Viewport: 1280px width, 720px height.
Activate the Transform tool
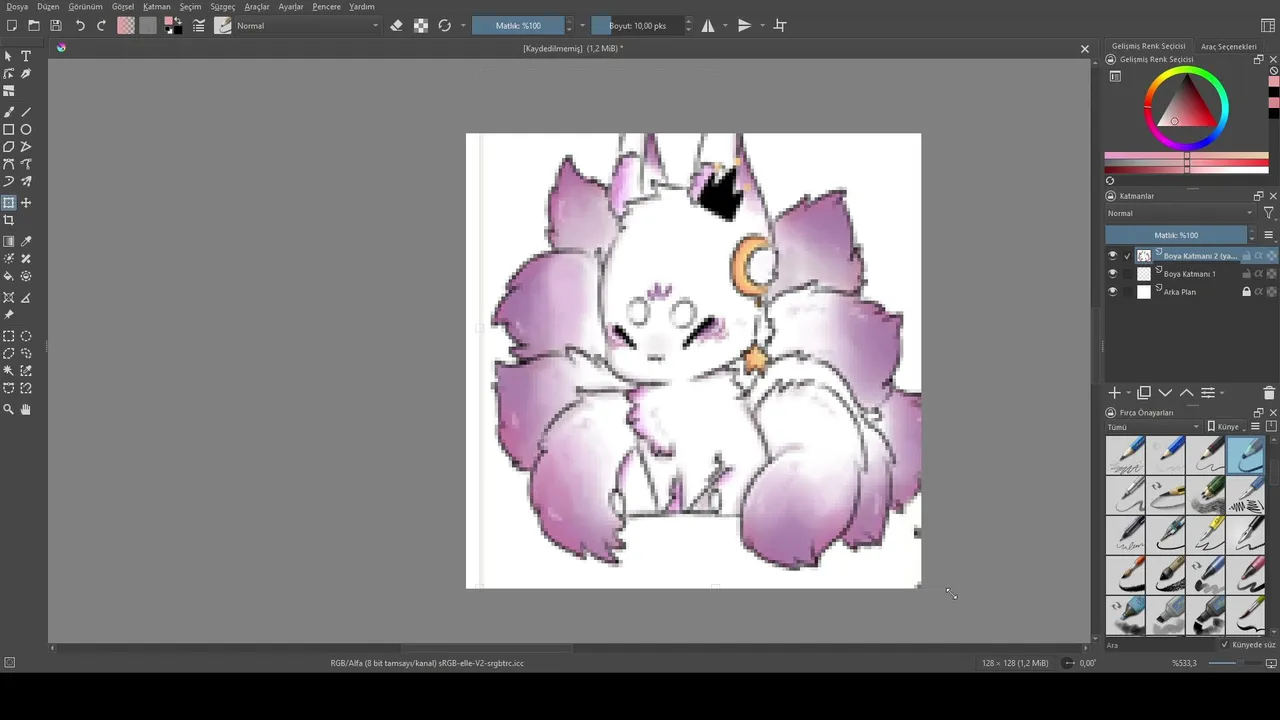coord(9,203)
